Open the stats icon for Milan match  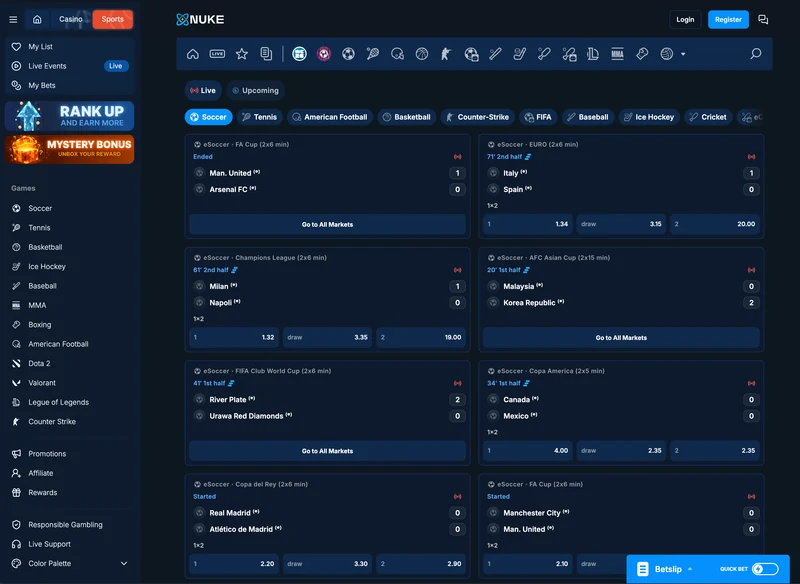click(234, 270)
